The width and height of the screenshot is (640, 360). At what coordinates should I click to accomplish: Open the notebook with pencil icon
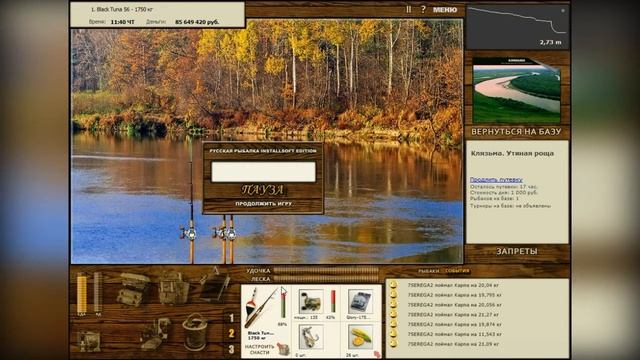215,285
